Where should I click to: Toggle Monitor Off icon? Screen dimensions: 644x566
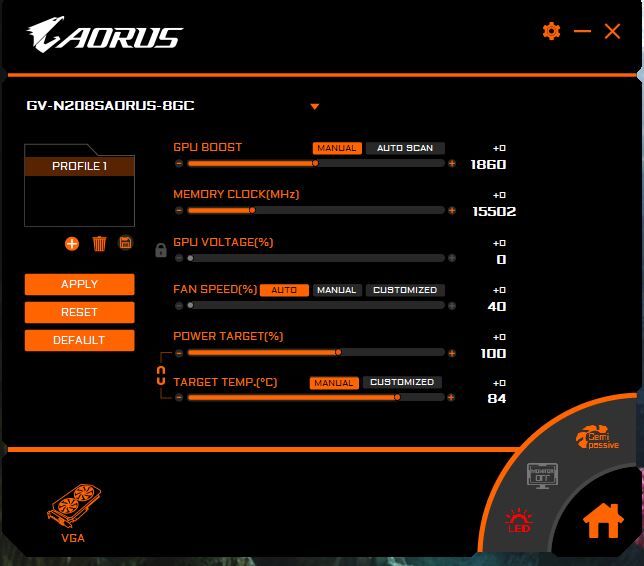pos(542,476)
